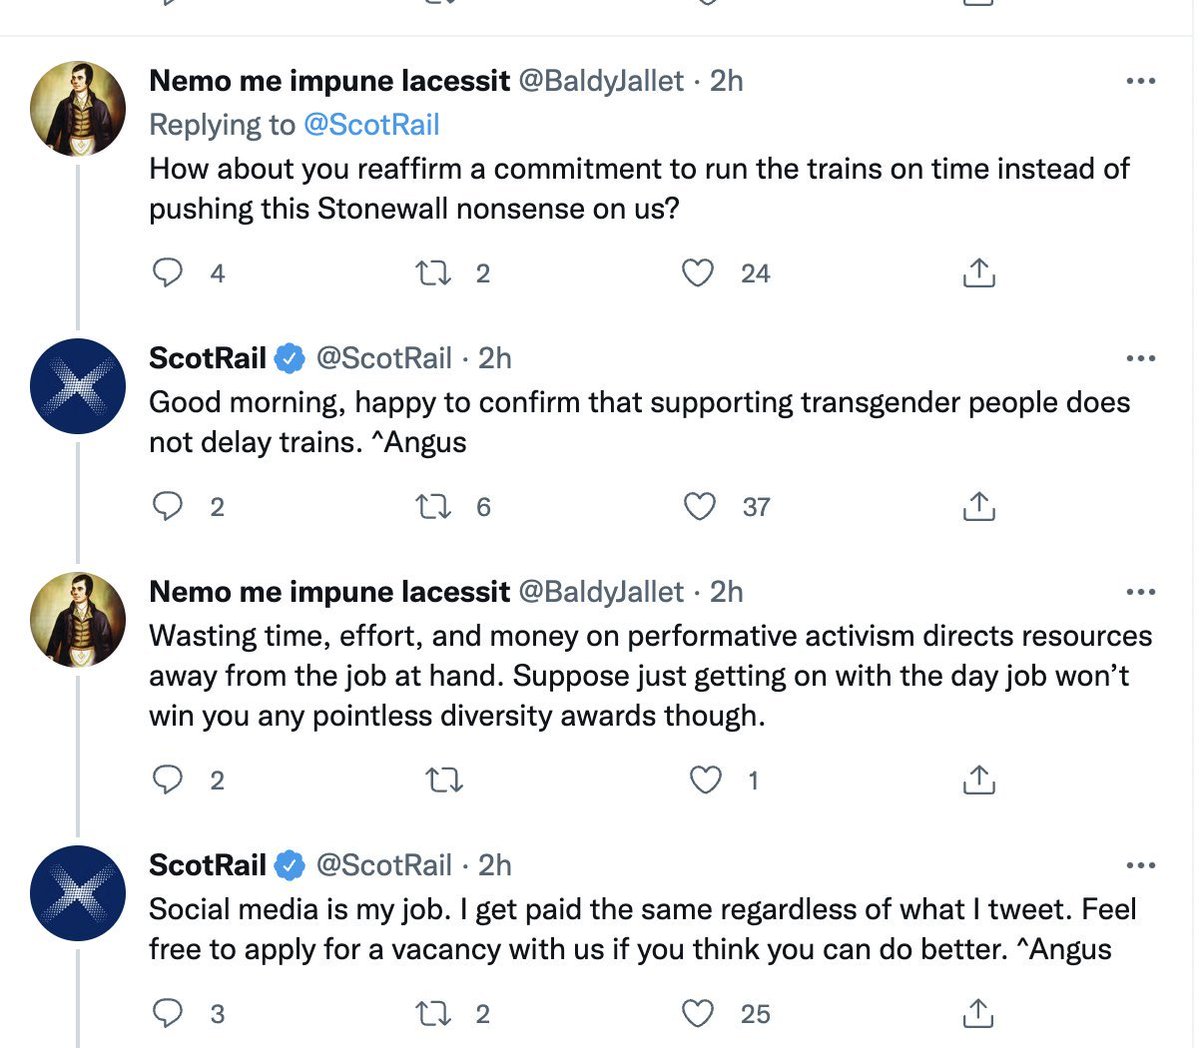
Task: Share the performative activism tweet
Action: [978, 780]
